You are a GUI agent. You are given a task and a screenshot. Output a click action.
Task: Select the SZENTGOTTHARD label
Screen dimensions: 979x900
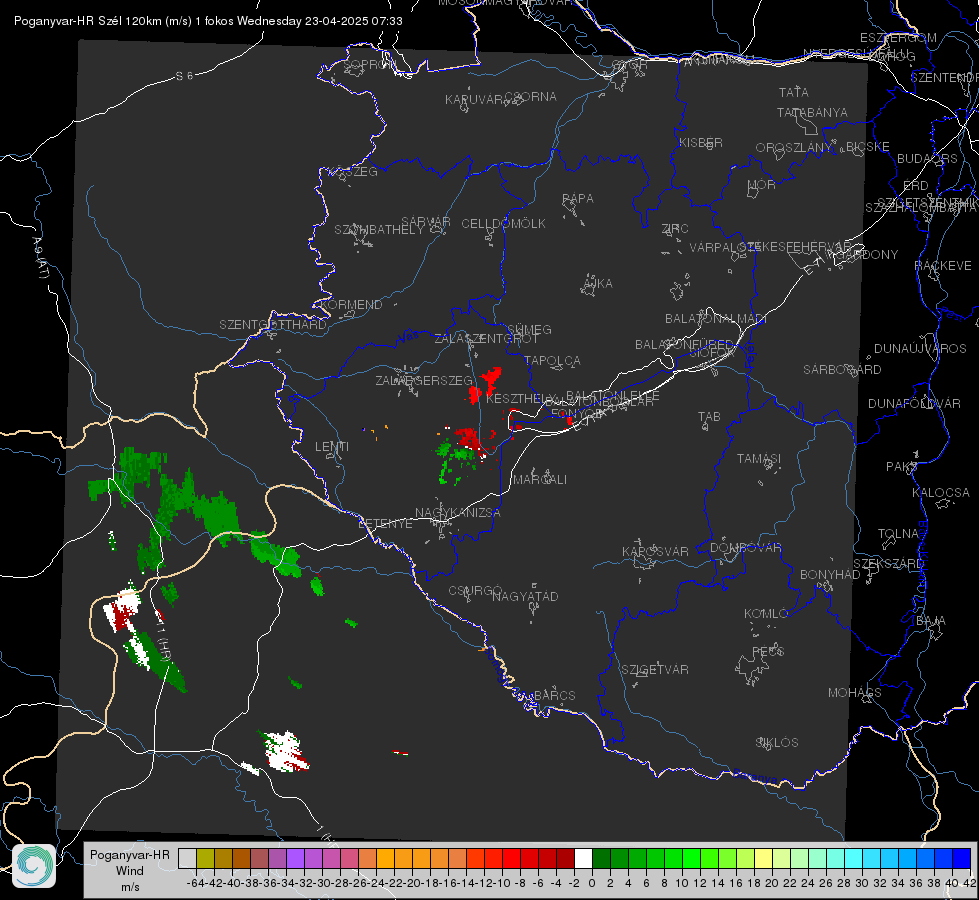[273, 325]
